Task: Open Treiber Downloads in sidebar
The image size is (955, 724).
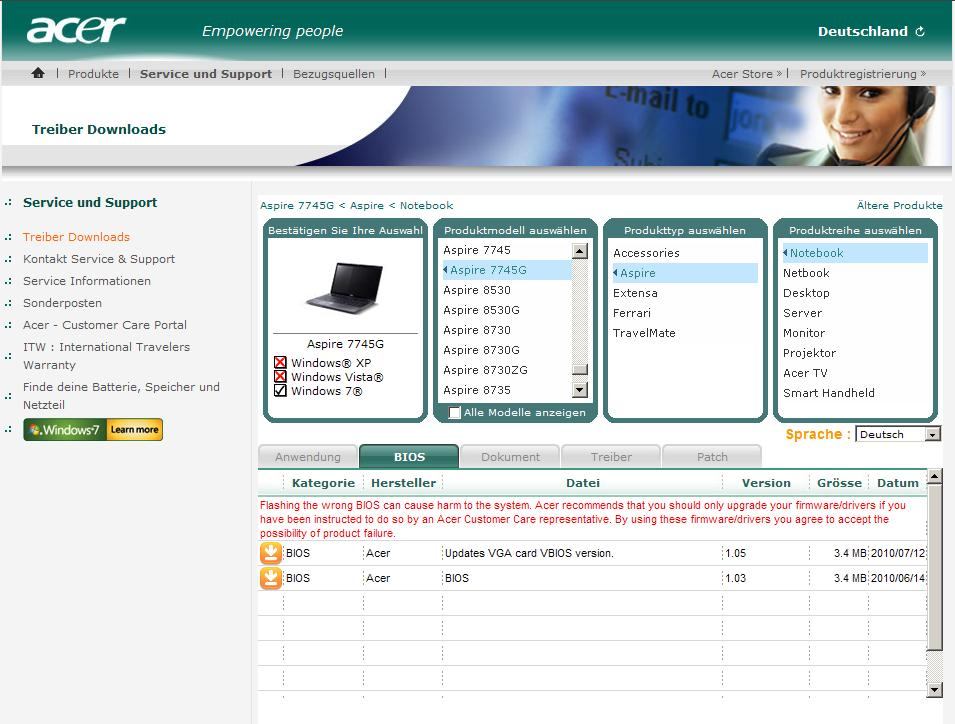Action: [x=76, y=237]
